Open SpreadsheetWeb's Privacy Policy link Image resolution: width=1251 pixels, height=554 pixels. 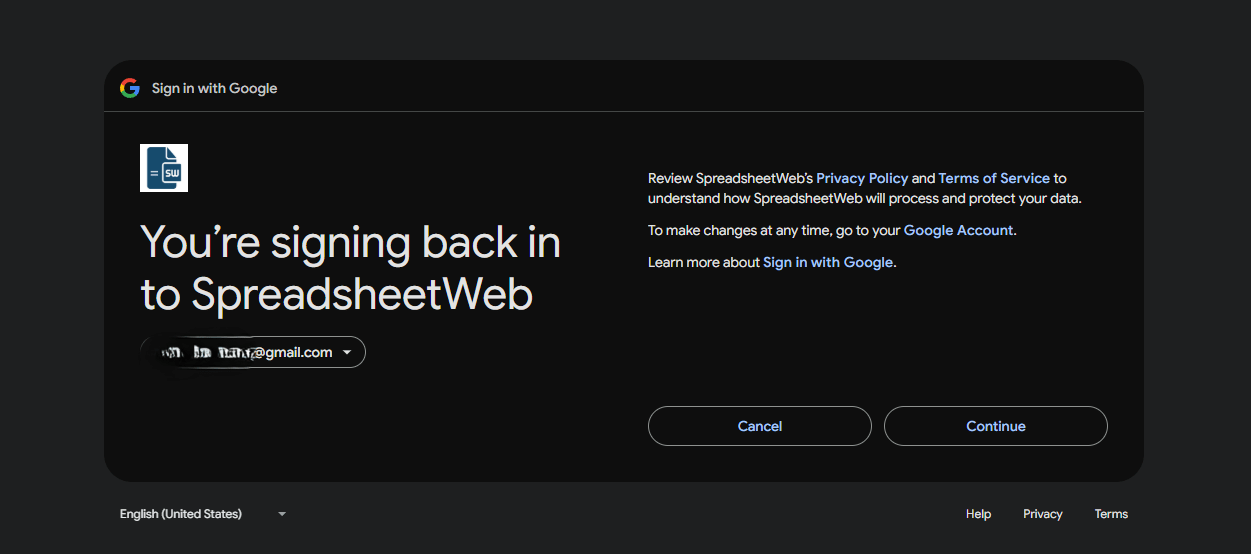(862, 178)
